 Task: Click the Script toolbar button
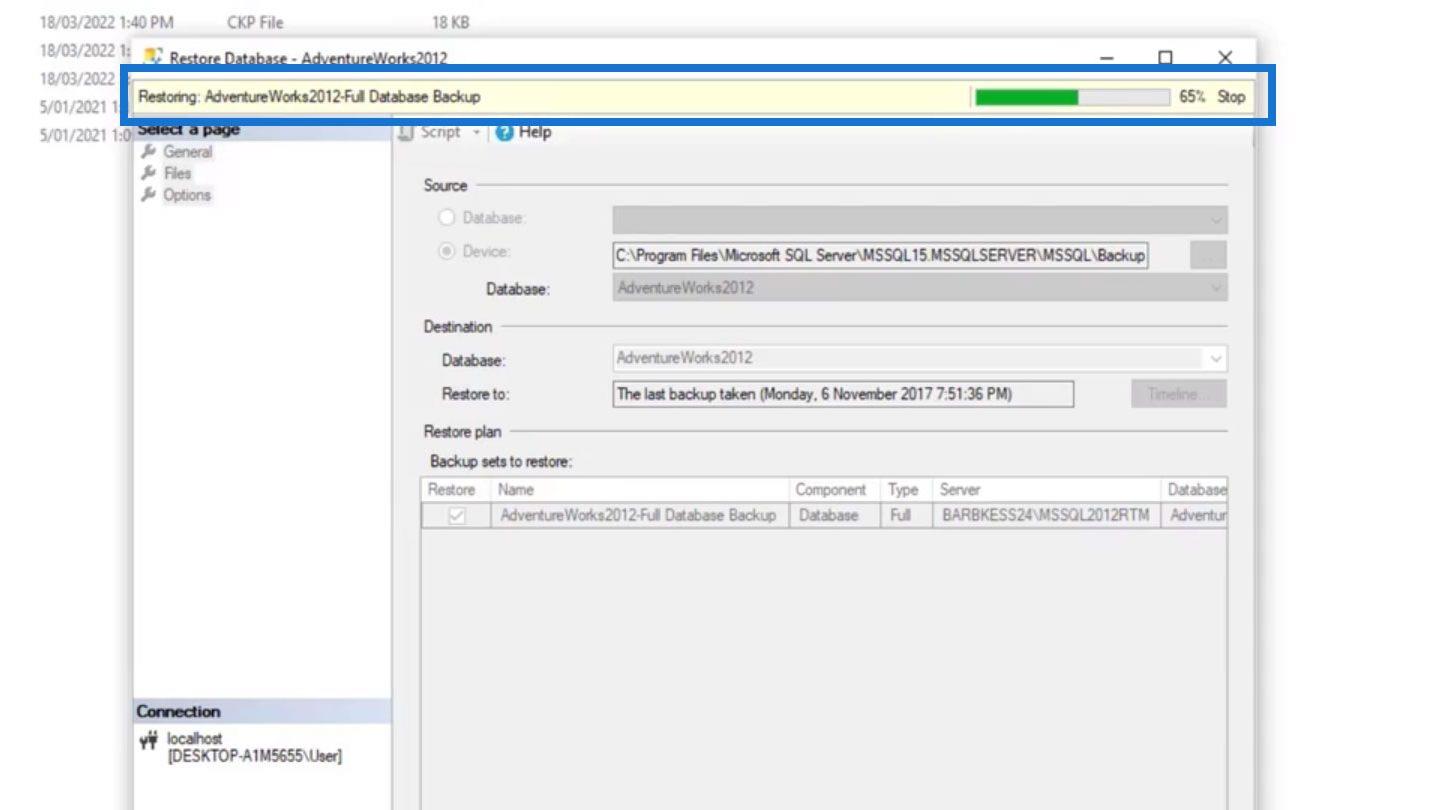pyautogui.click(x=431, y=132)
